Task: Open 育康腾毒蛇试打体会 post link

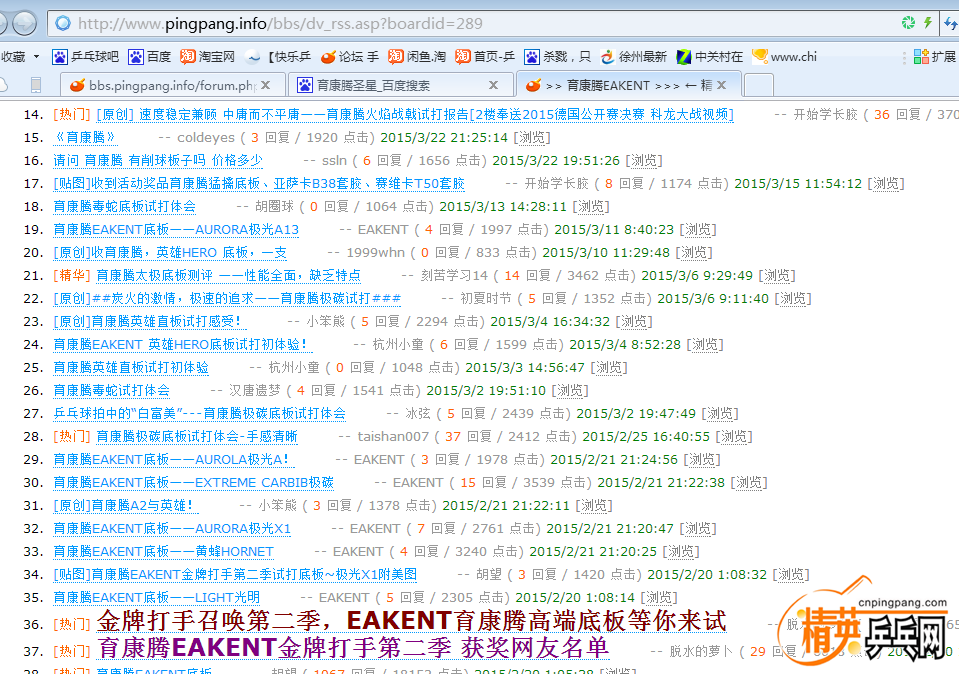Action: coord(111,391)
